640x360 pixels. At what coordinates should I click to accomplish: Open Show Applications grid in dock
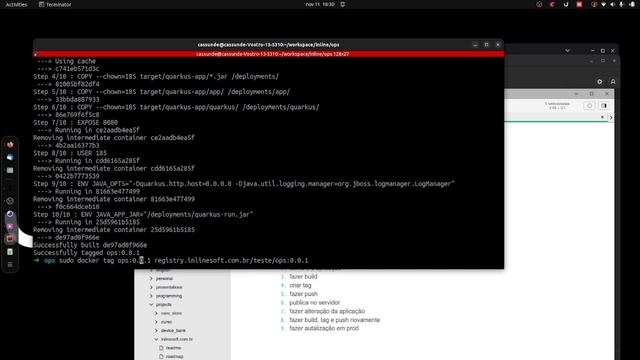pyautogui.click(x=10, y=264)
